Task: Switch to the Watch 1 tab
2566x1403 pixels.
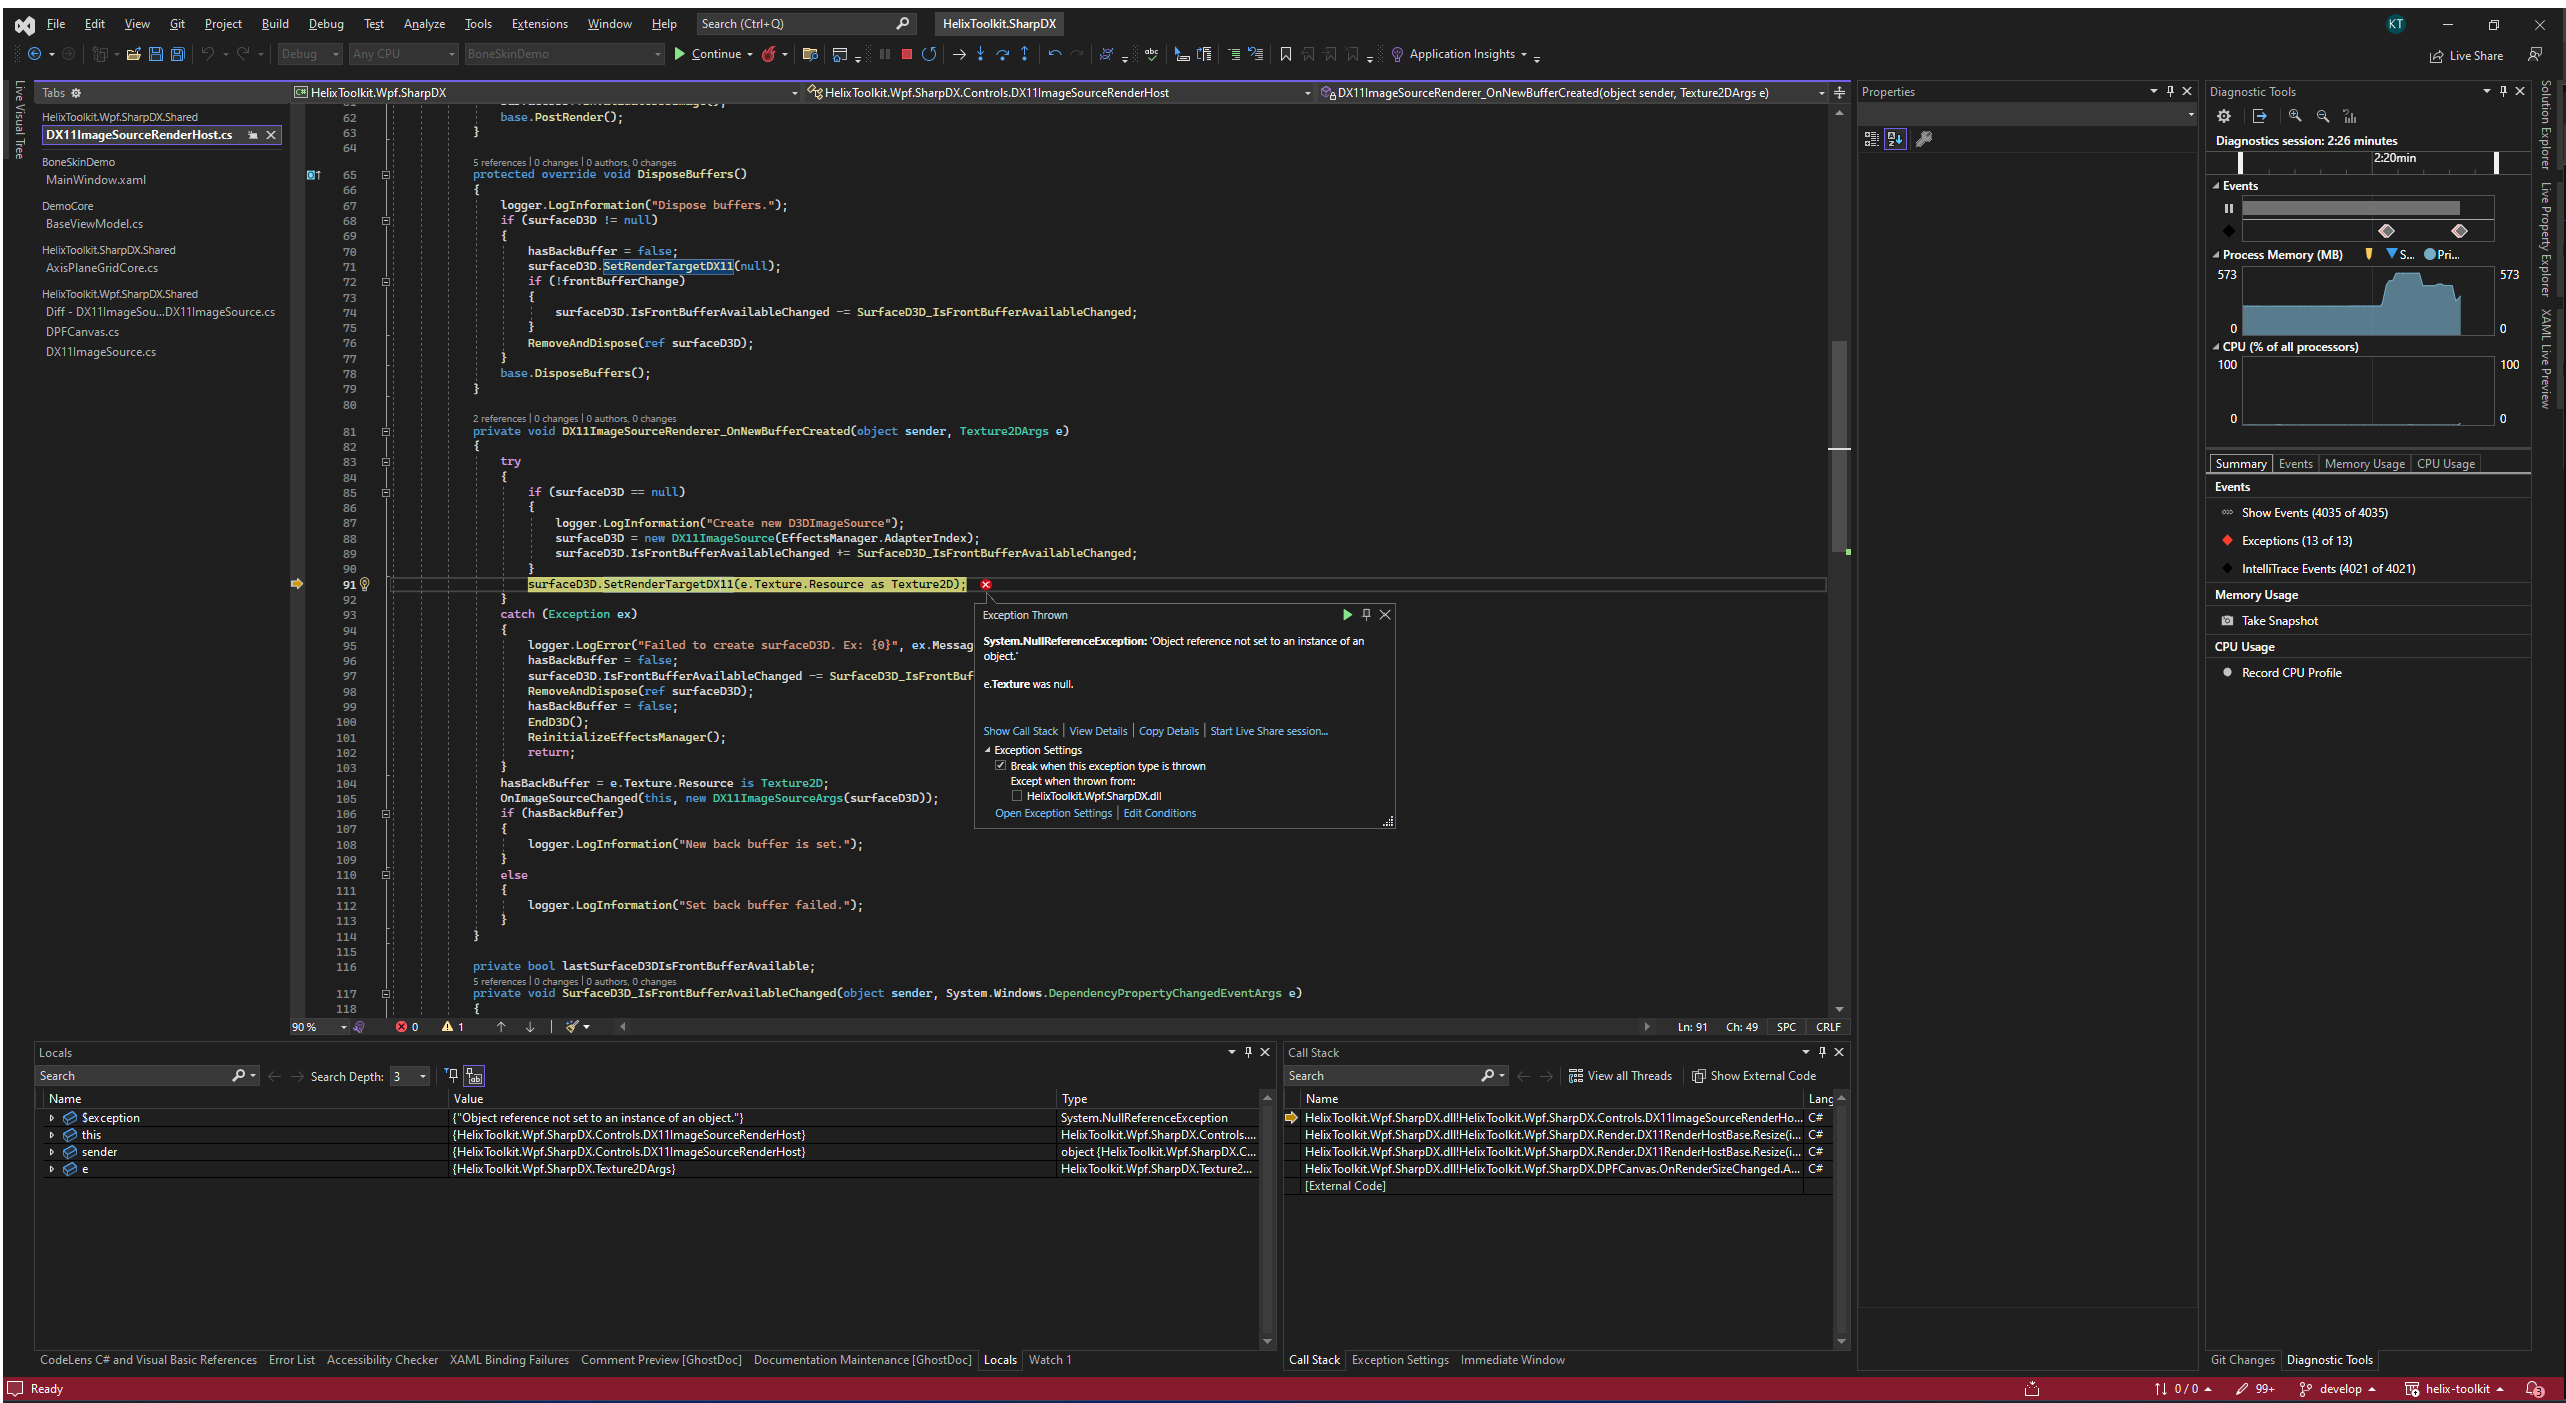Action: pos(1049,1360)
